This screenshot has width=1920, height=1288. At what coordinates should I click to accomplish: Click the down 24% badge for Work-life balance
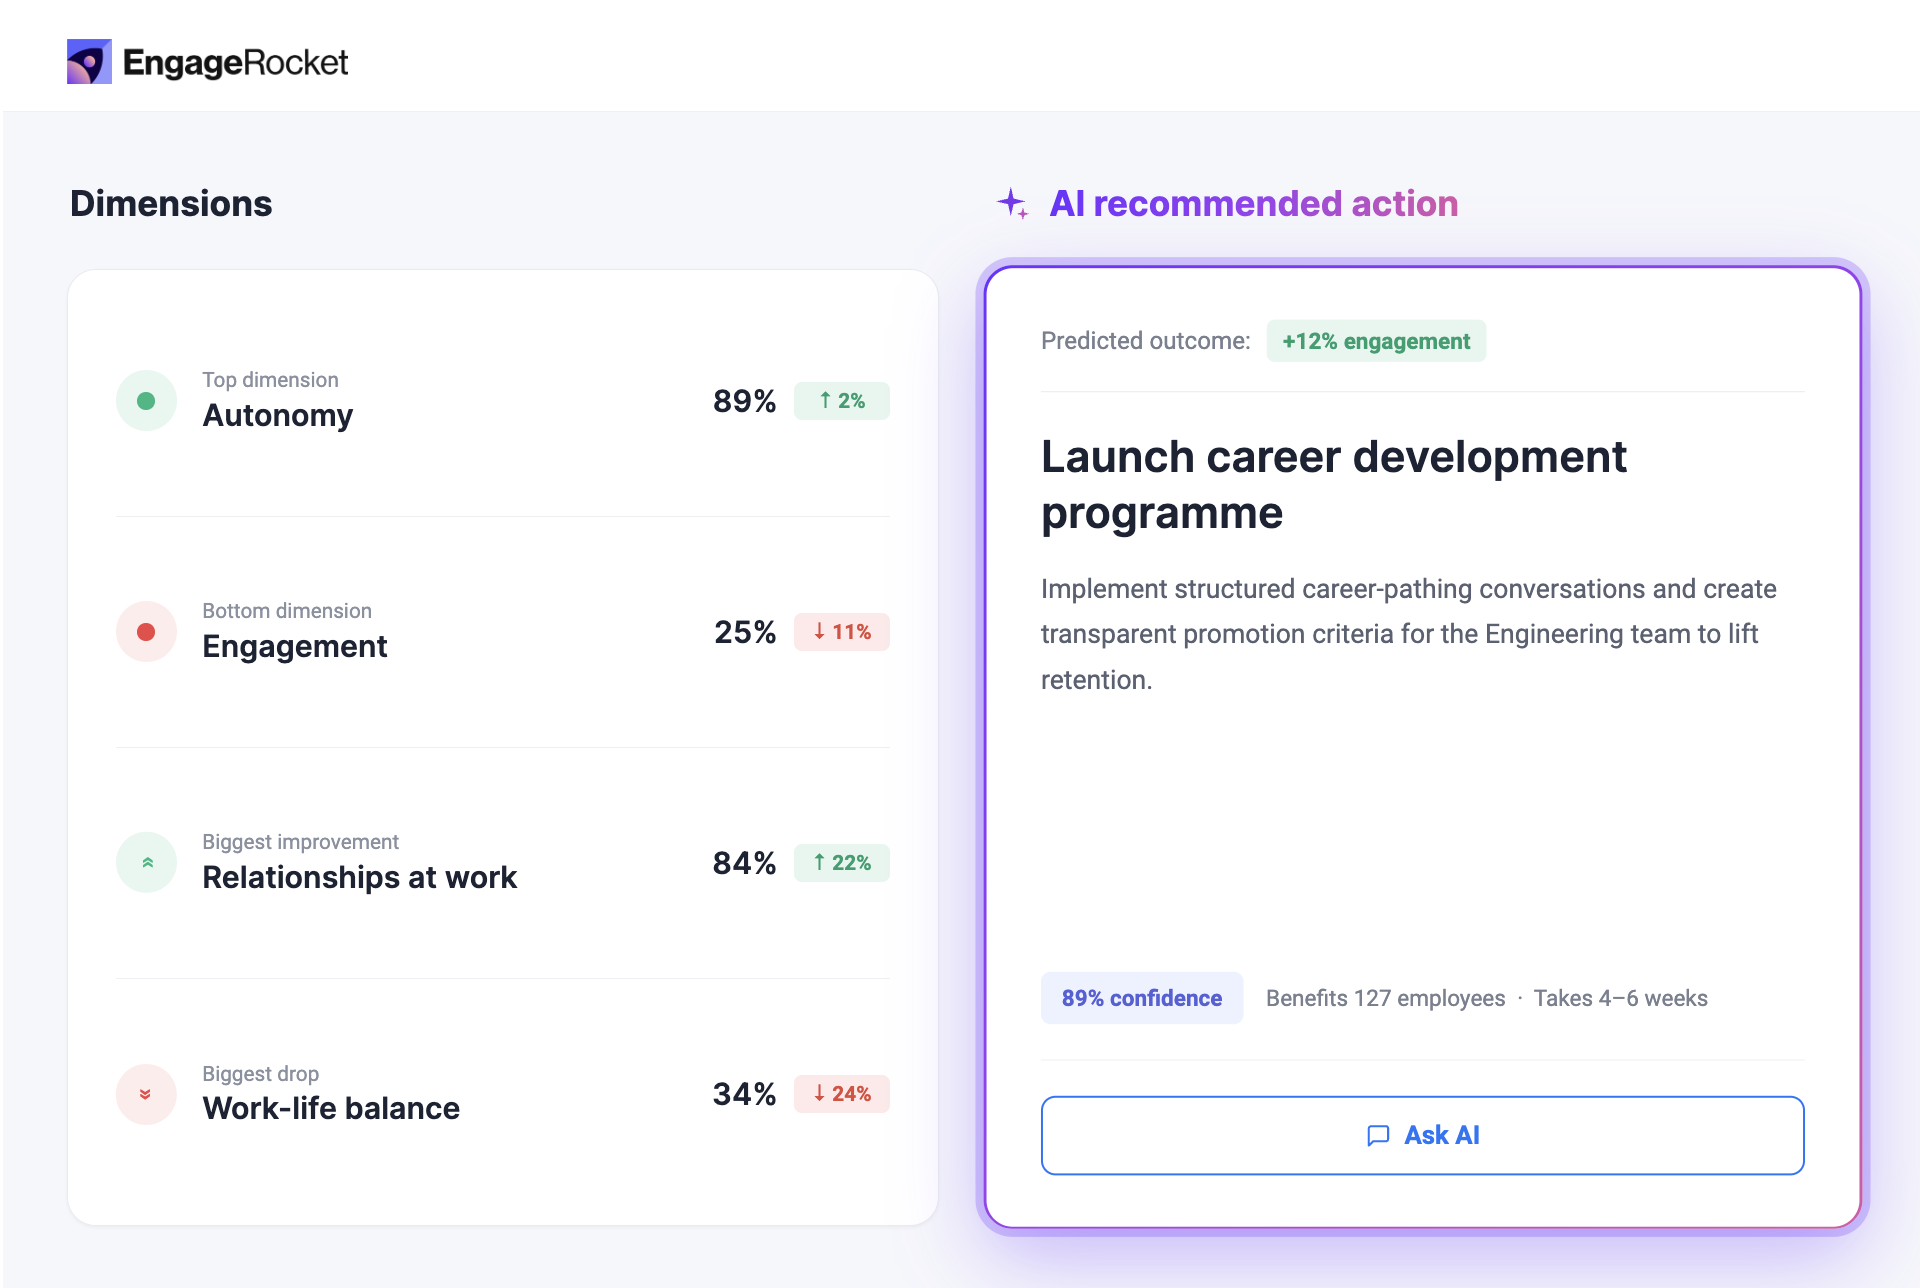coord(842,1094)
